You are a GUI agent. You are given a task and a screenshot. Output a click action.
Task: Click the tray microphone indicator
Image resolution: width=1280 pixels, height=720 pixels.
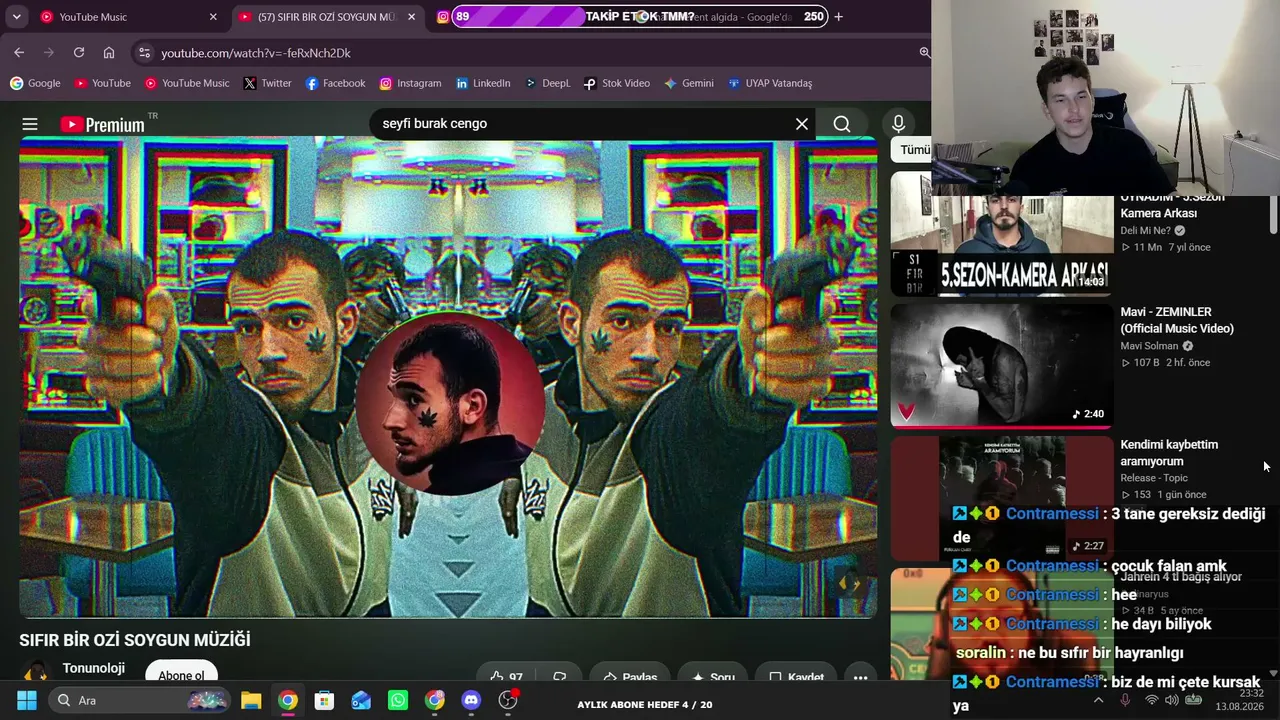tap(1125, 700)
